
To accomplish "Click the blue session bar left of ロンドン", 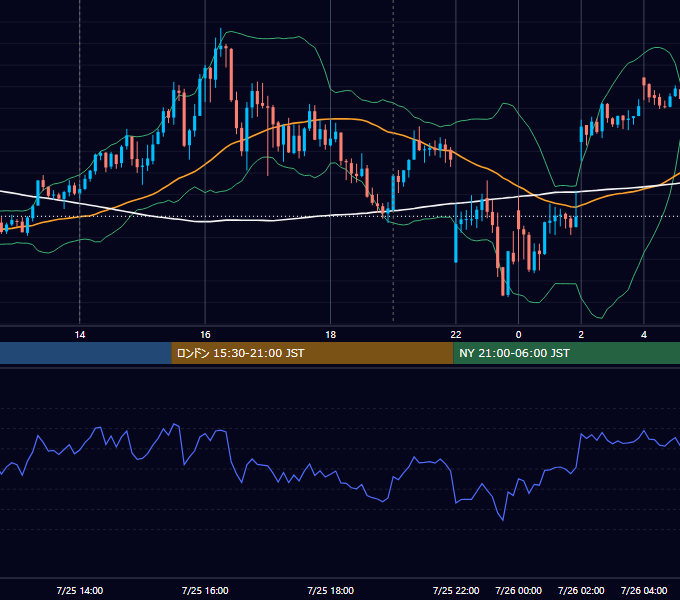I will point(86,353).
